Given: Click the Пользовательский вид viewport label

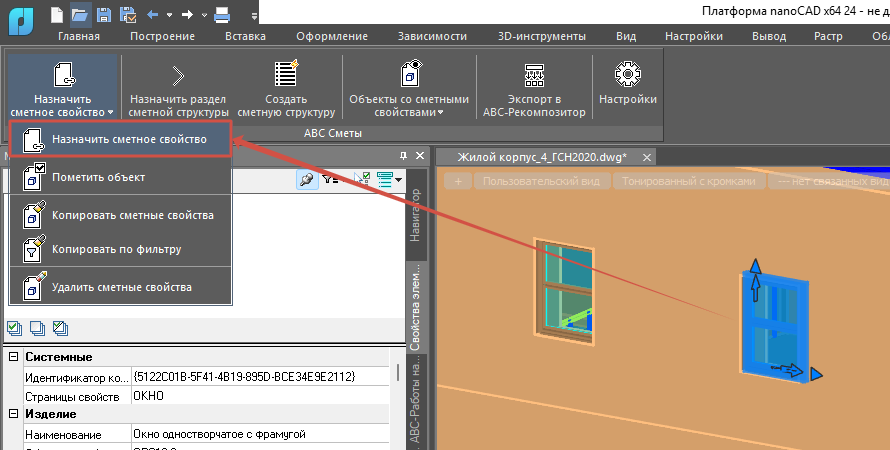Looking at the screenshot, I should pyautogui.click(x=541, y=182).
